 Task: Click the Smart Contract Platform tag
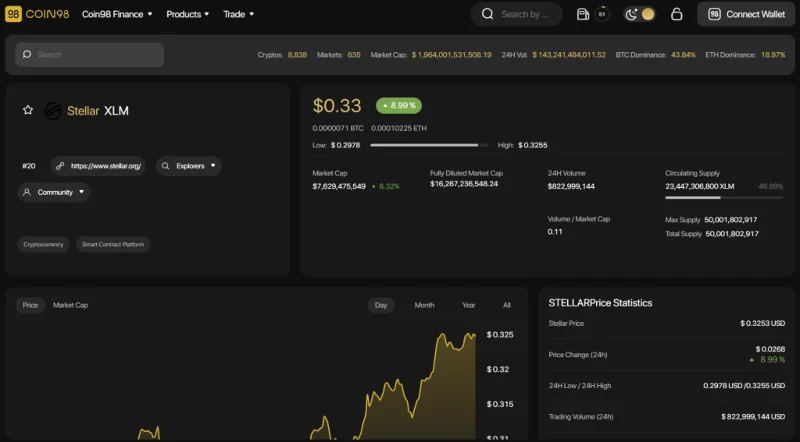113,244
